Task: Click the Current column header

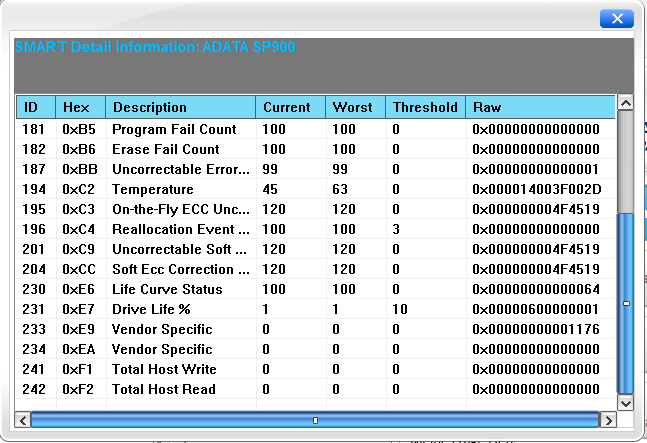Action: coord(290,107)
